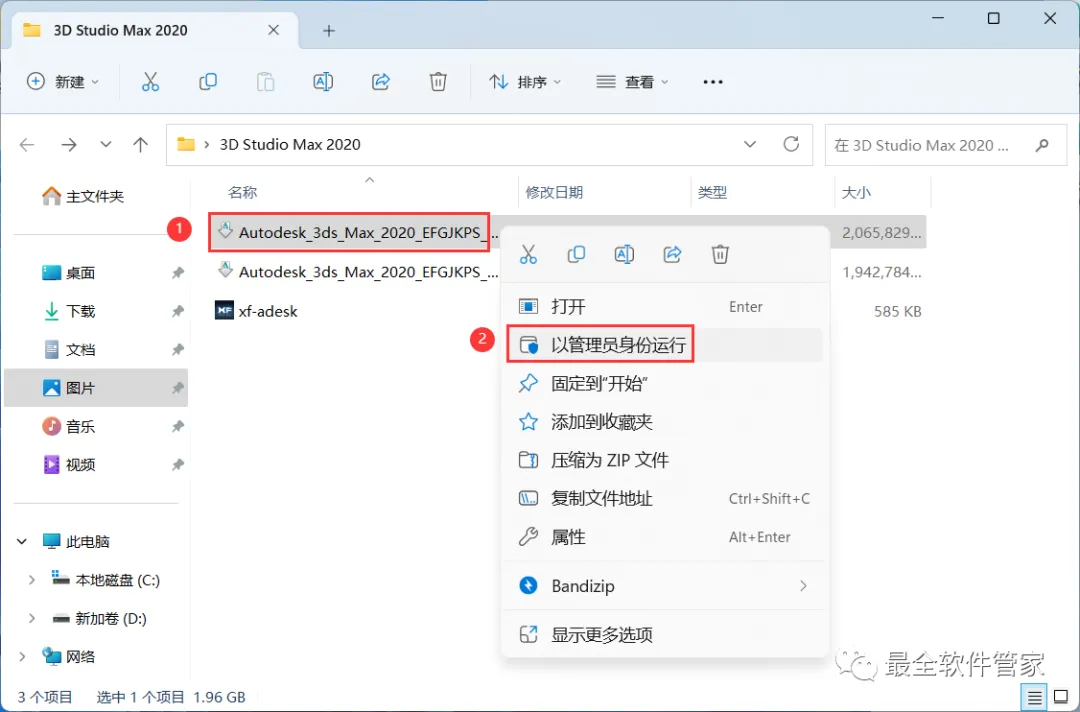
Task: Add a new tab with the plus button
Action: tap(329, 30)
